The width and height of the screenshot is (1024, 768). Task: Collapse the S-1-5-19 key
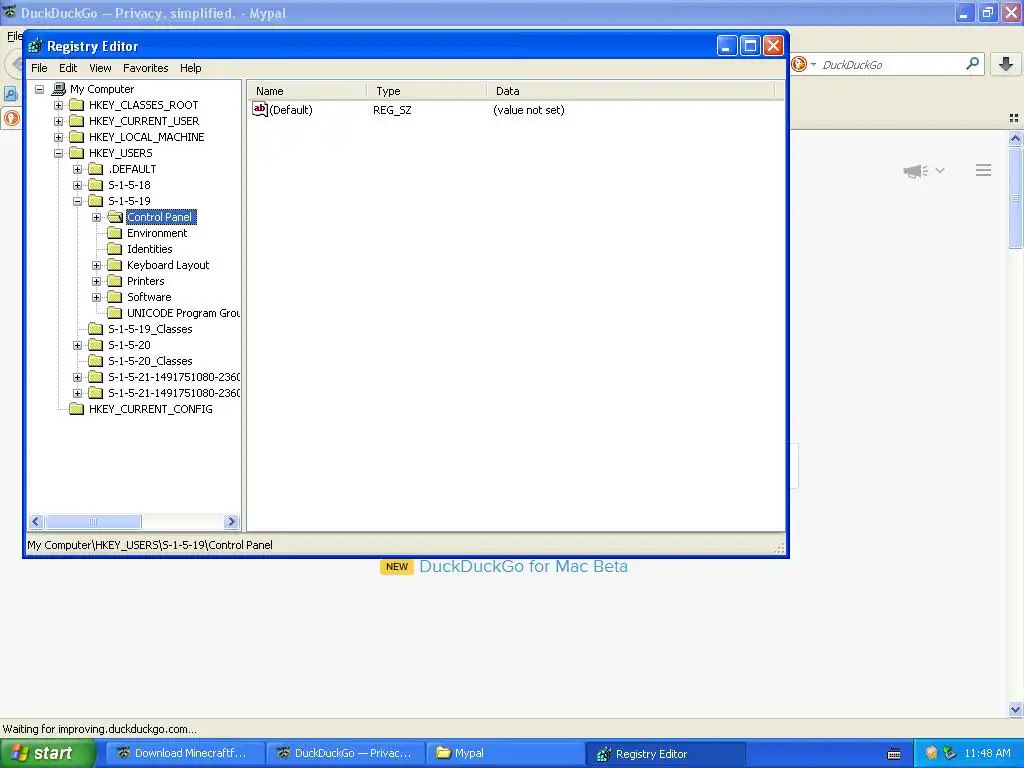[78, 201]
